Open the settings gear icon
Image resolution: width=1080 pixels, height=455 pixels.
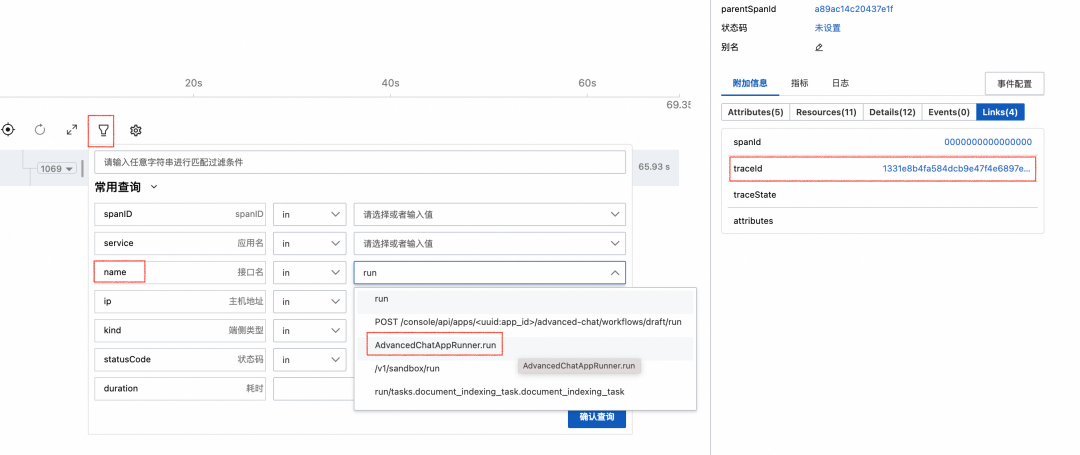136,130
